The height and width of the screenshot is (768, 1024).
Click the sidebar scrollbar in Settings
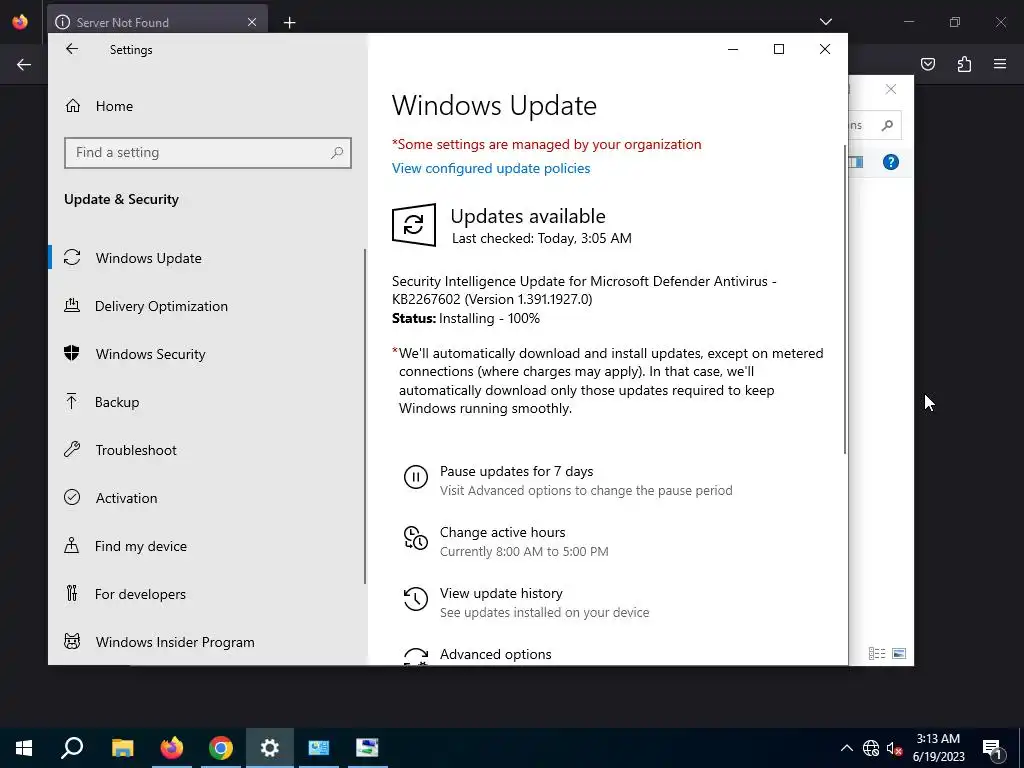pyautogui.click(x=364, y=416)
